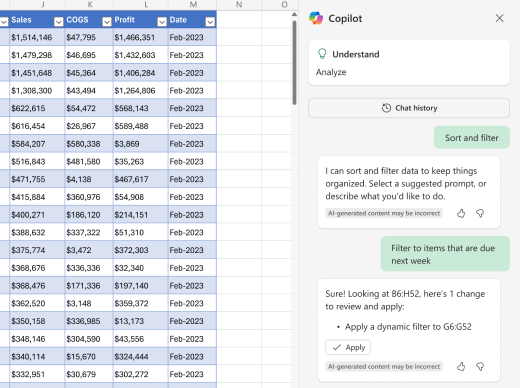Click 'Filter to items that are due next week' message

[445, 254]
